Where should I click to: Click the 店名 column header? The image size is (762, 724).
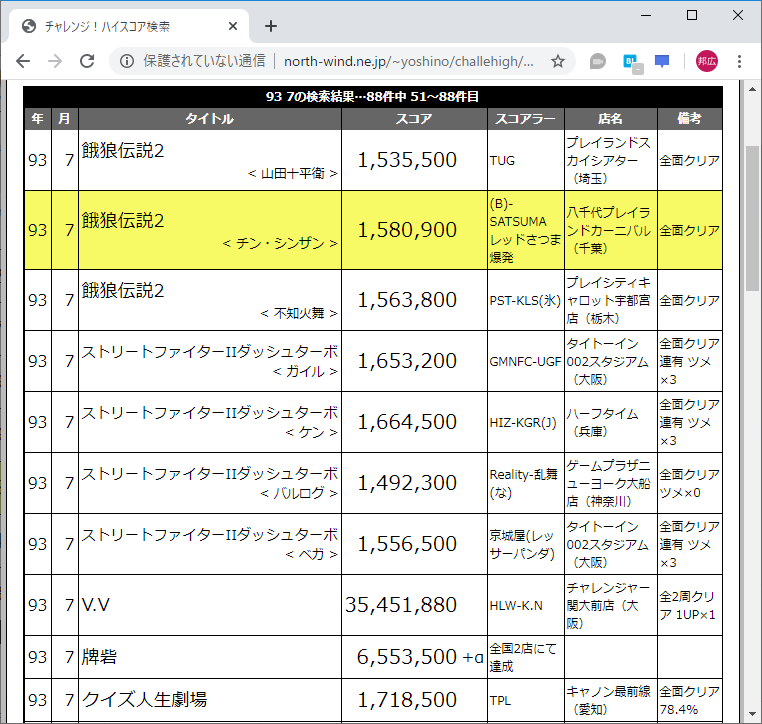pos(610,119)
